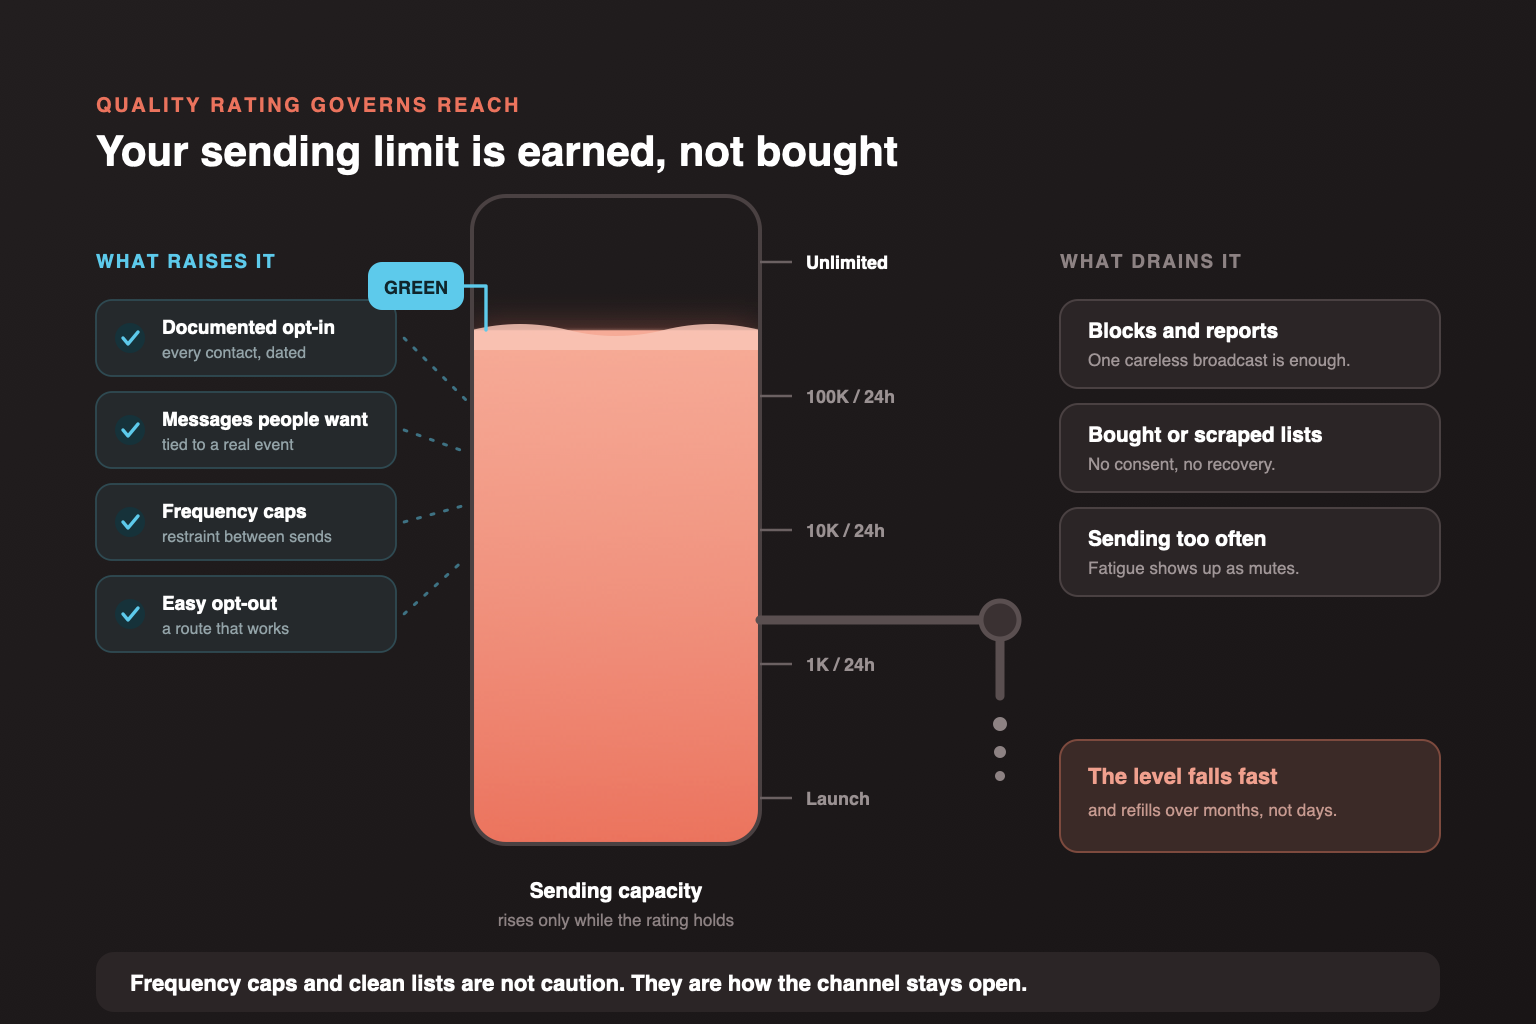Click the checkmark icon beside Easy opt-out
The width and height of the screenshot is (1536, 1024).
pos(130,614)
